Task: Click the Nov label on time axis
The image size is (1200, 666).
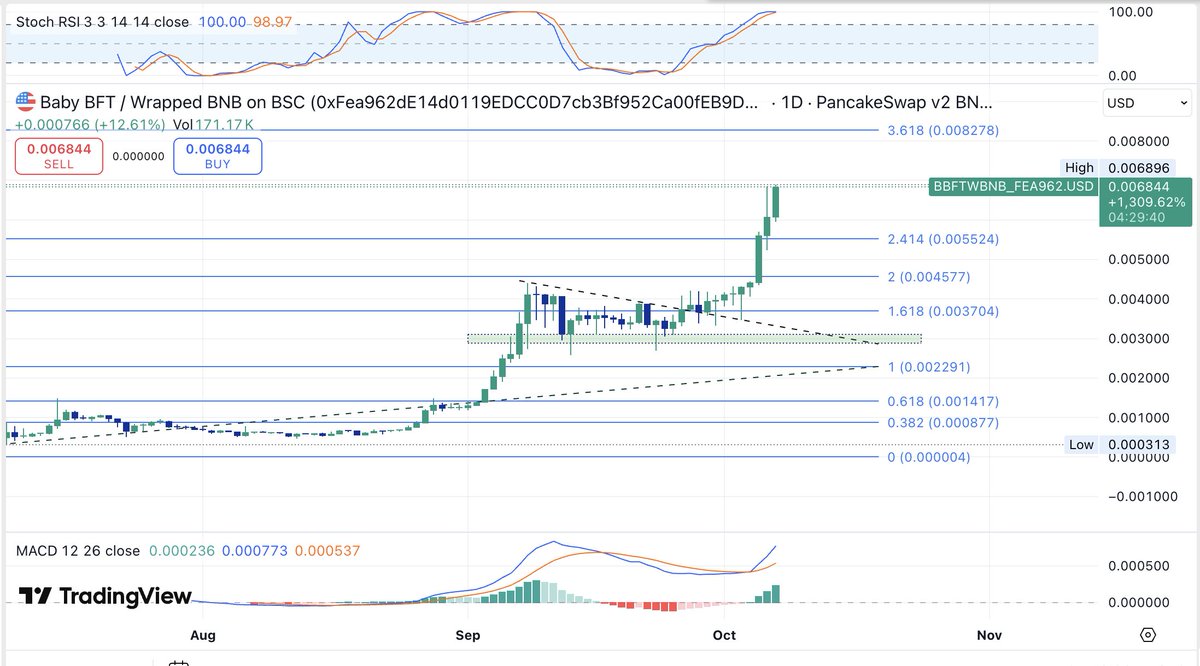Action: [x=989, y=635]
